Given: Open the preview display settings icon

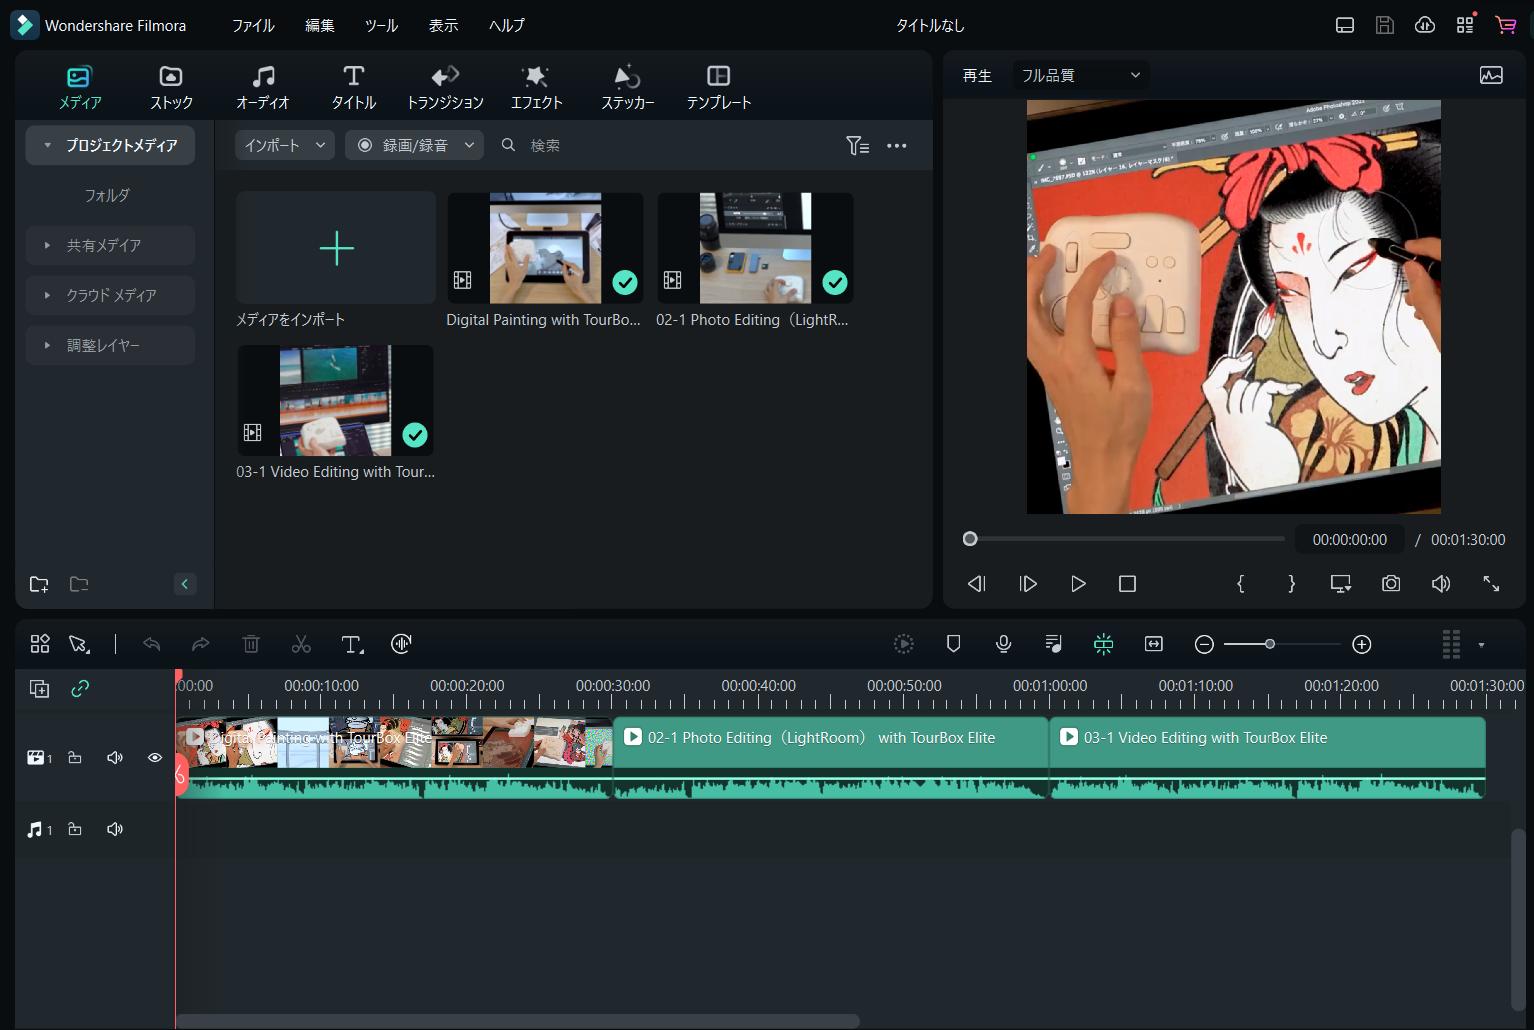Looking at the screenshot, I should (1341, 584).
